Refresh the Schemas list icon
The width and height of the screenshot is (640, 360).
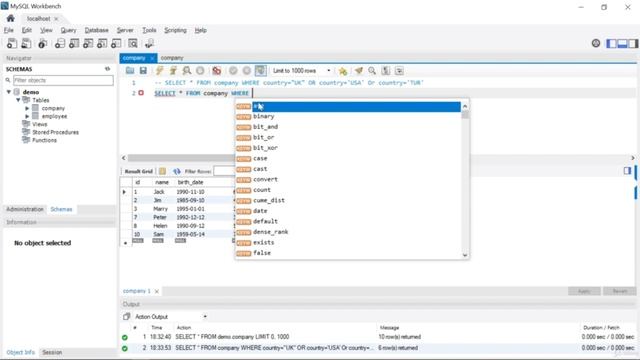click(x=107, y=69)
